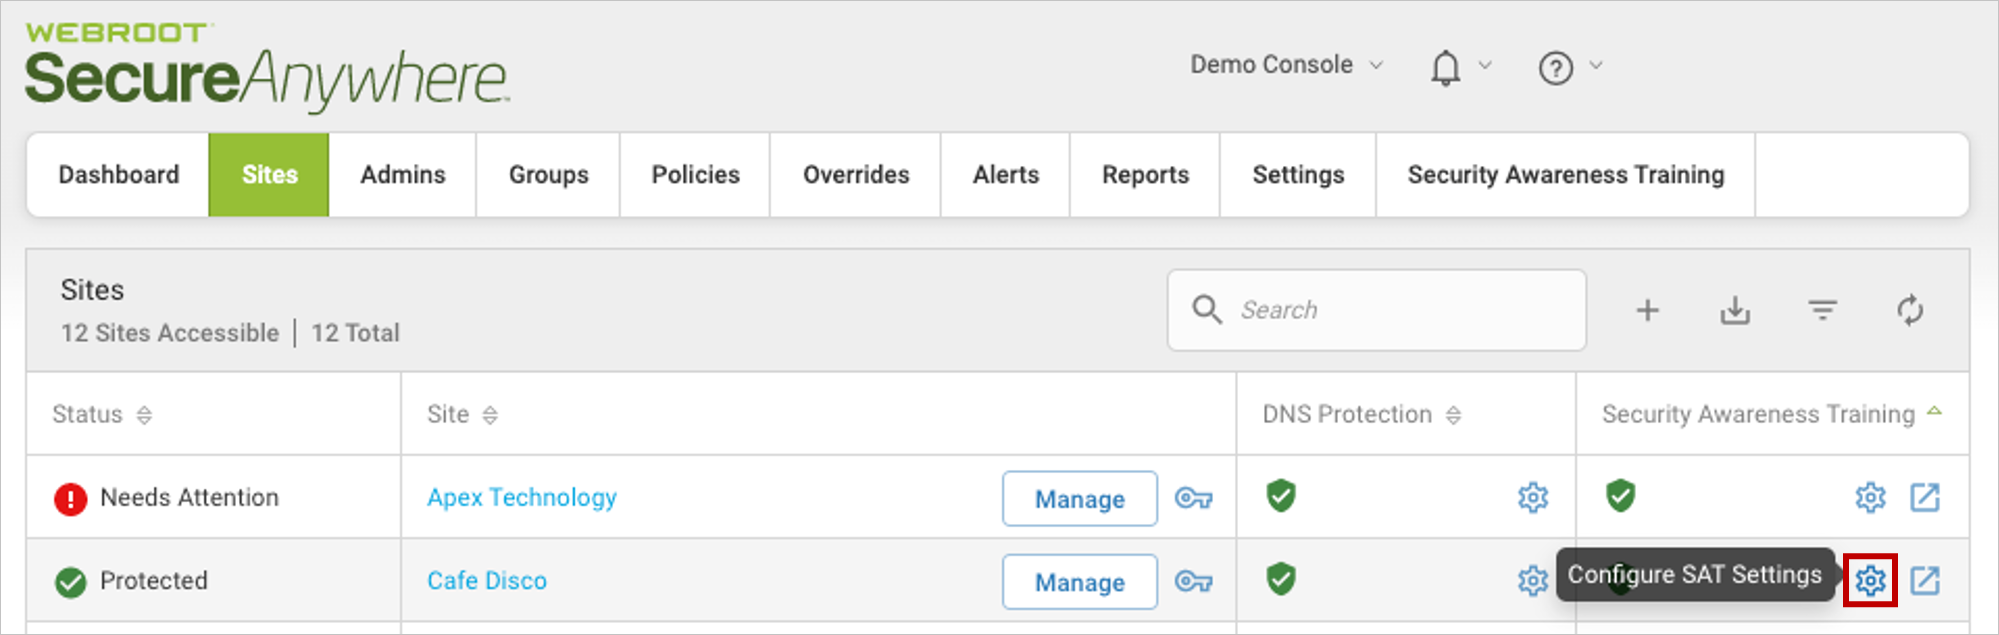Screen dimensions: 1999x635
Task: Open the Cafe Disco site link
Action: pos(487,581)
